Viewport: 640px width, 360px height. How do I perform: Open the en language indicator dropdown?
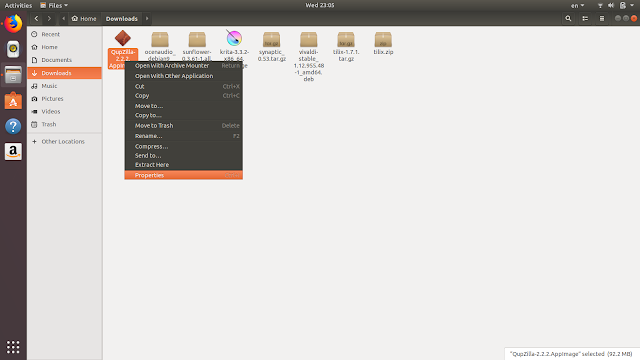[x=577, y=5]
